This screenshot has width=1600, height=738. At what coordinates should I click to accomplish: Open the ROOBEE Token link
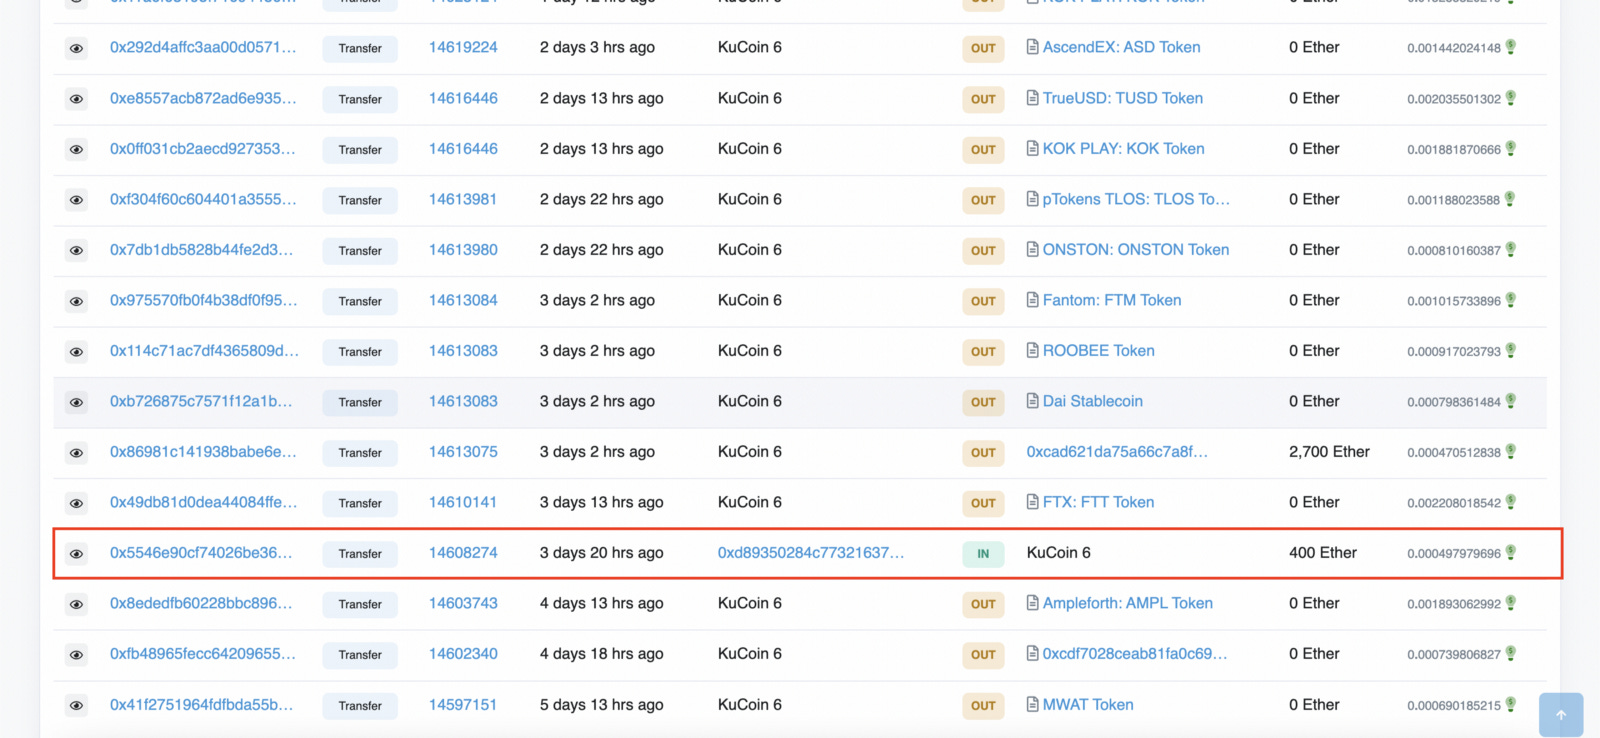click(x=1098, y=351)
